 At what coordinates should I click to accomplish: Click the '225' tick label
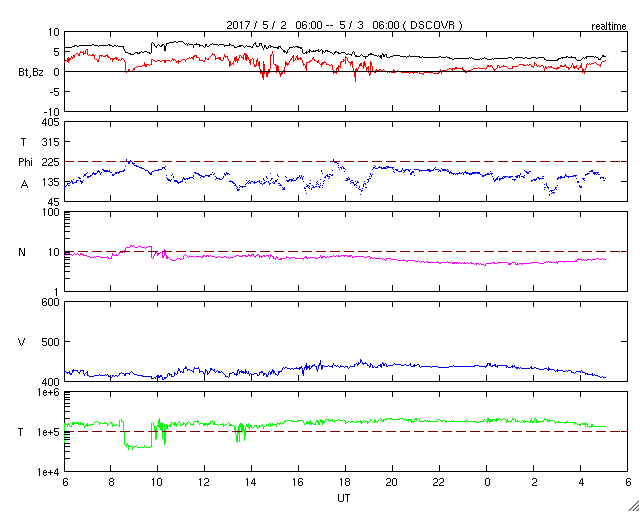[51, 162]
